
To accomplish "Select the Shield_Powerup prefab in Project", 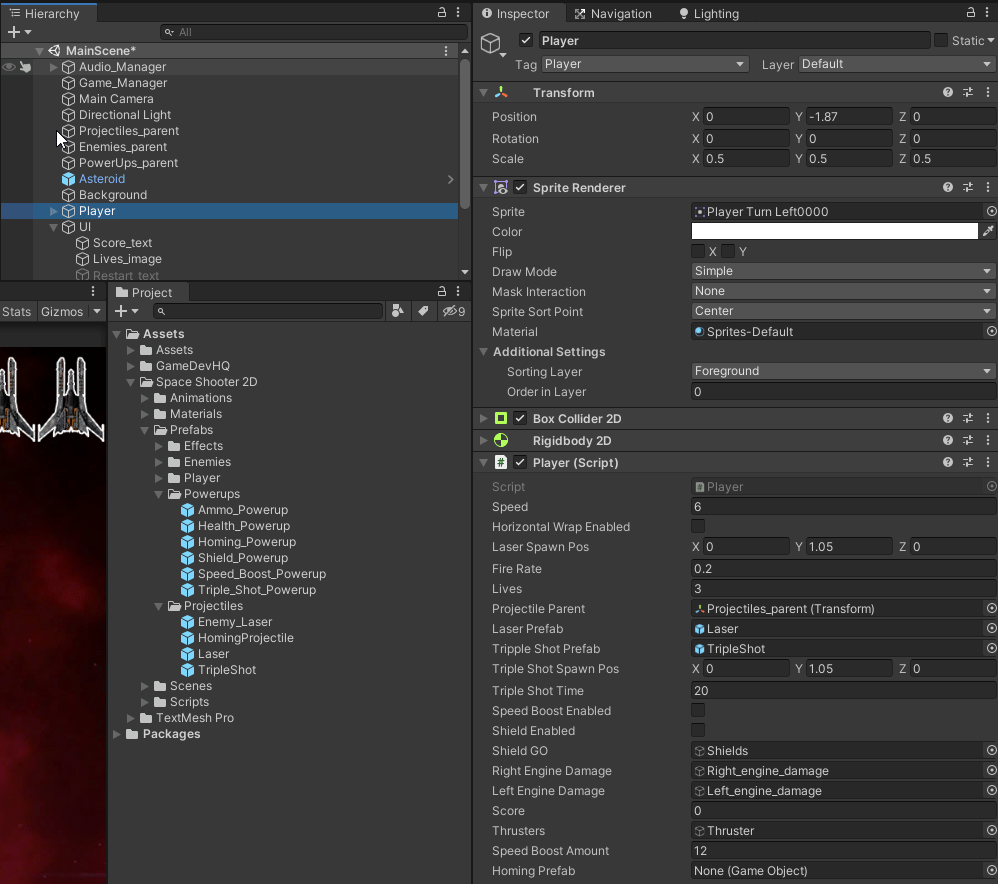I will coord(242,558).
